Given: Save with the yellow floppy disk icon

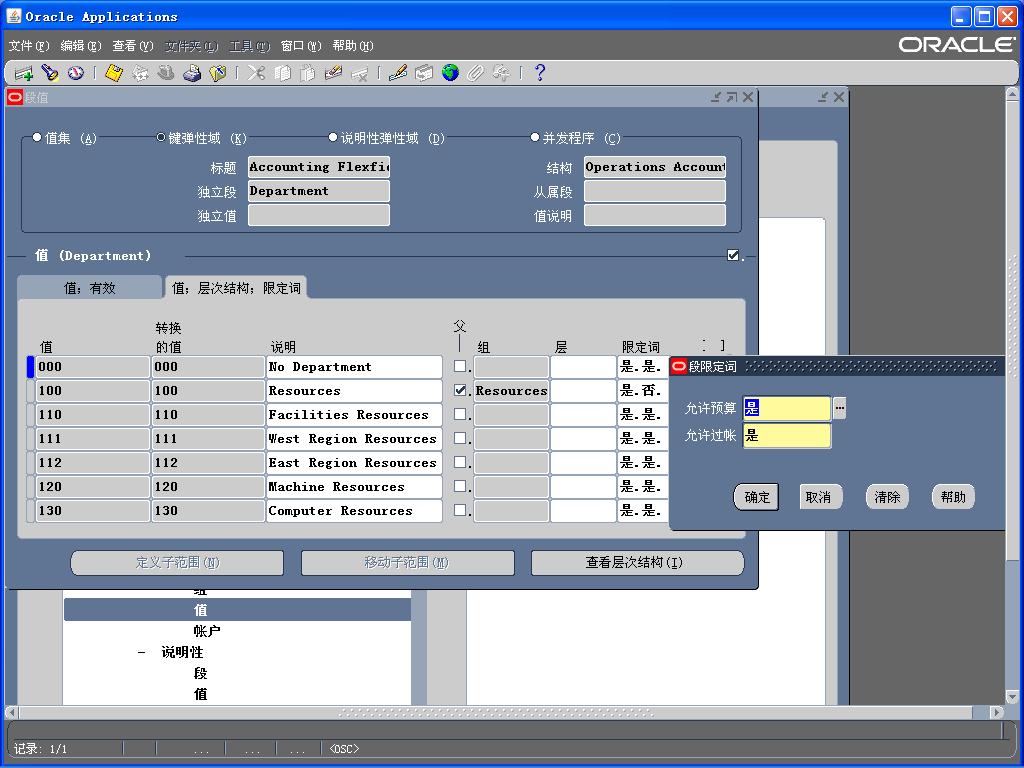Looking at the screenshot, I should pyautogui.click(x=114, y=72).
